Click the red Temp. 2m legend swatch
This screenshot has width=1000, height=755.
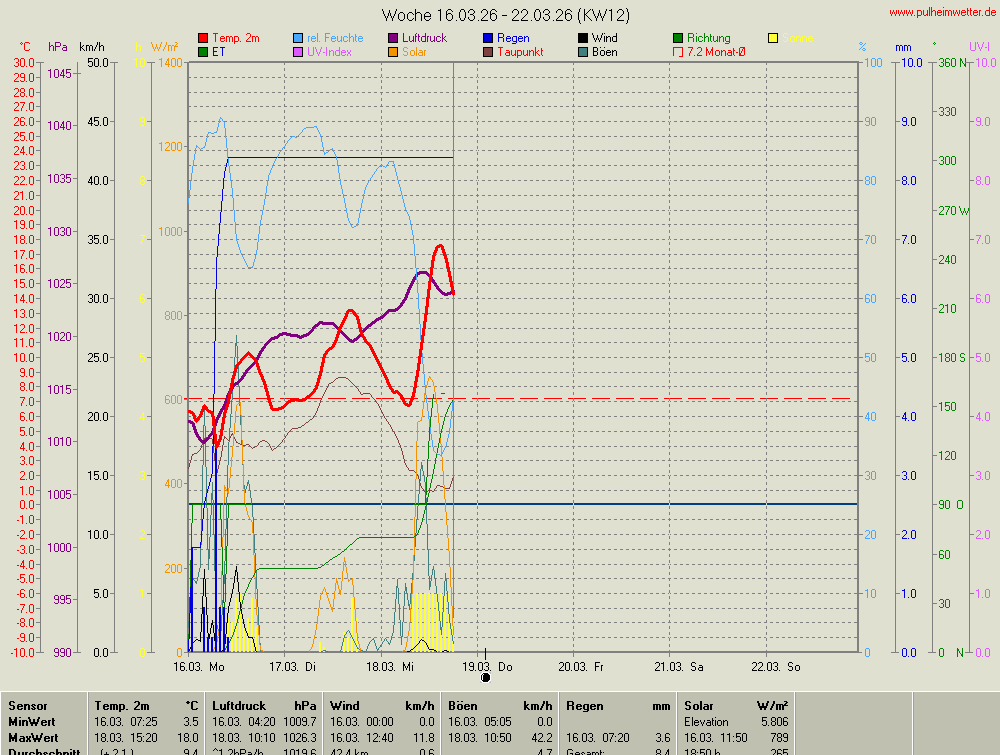204,38
